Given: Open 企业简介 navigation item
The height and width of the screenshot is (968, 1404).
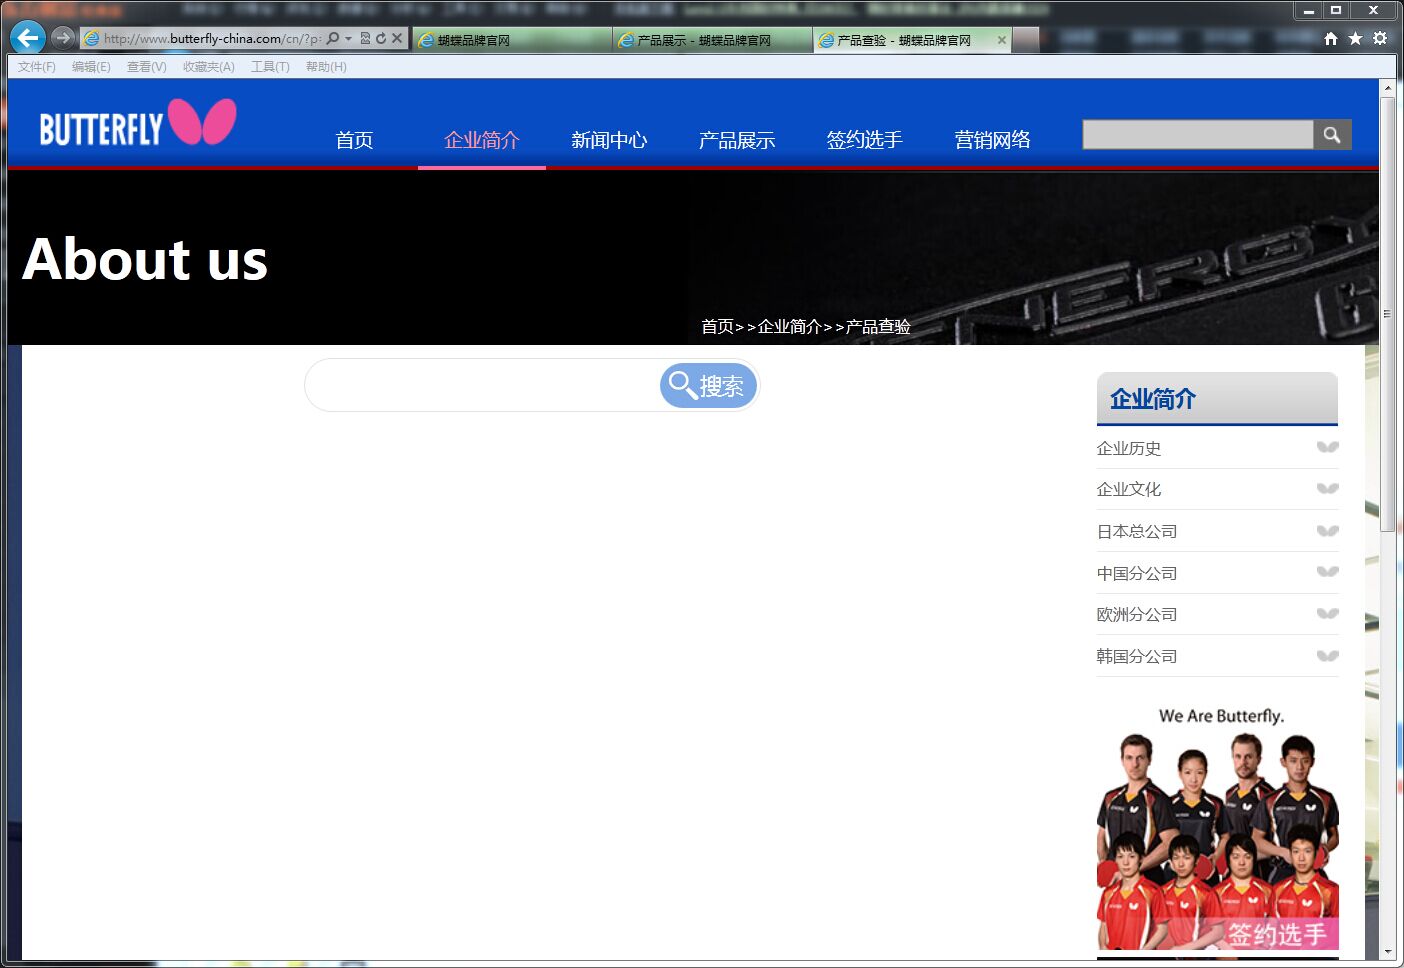Looking at the screenshot, I should (x=482, y=140).
